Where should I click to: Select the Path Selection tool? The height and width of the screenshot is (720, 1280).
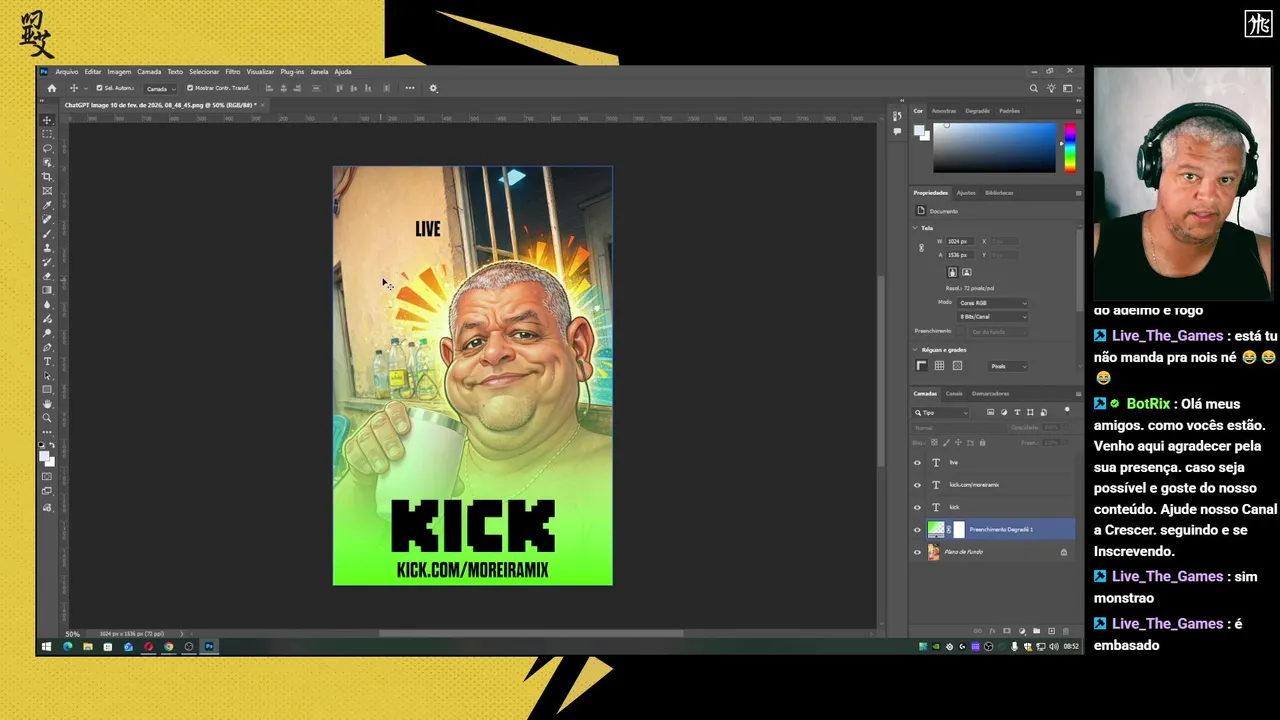(x=47, y=376)
